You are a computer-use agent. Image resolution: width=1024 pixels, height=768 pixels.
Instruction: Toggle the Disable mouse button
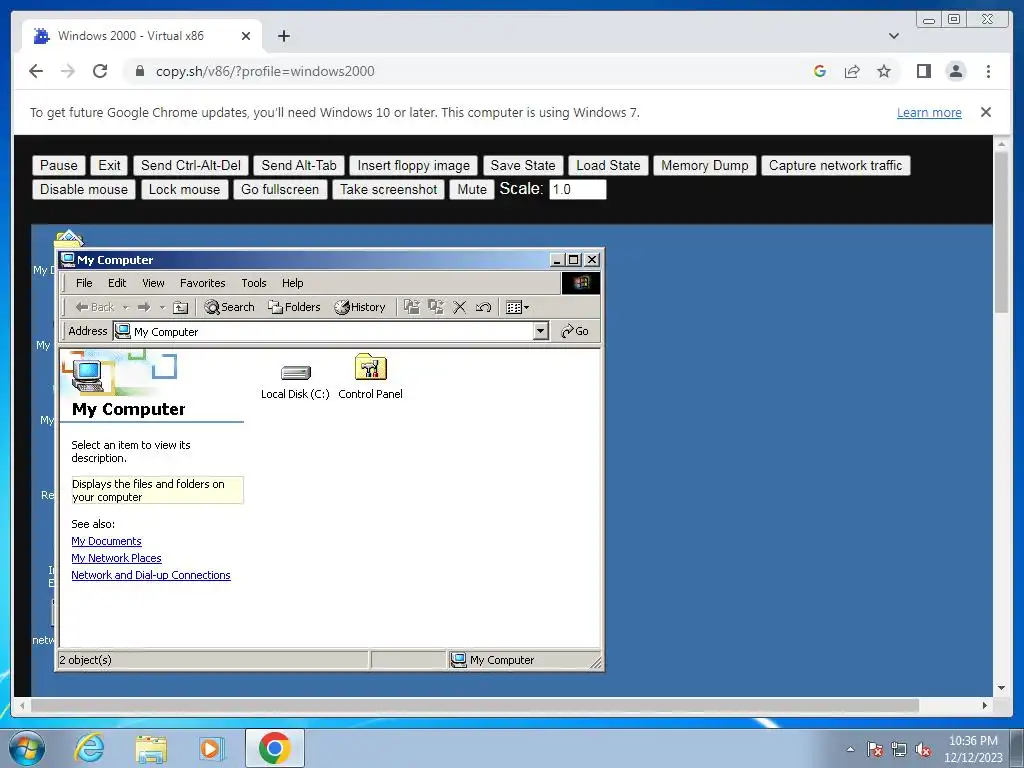(84, 189)
